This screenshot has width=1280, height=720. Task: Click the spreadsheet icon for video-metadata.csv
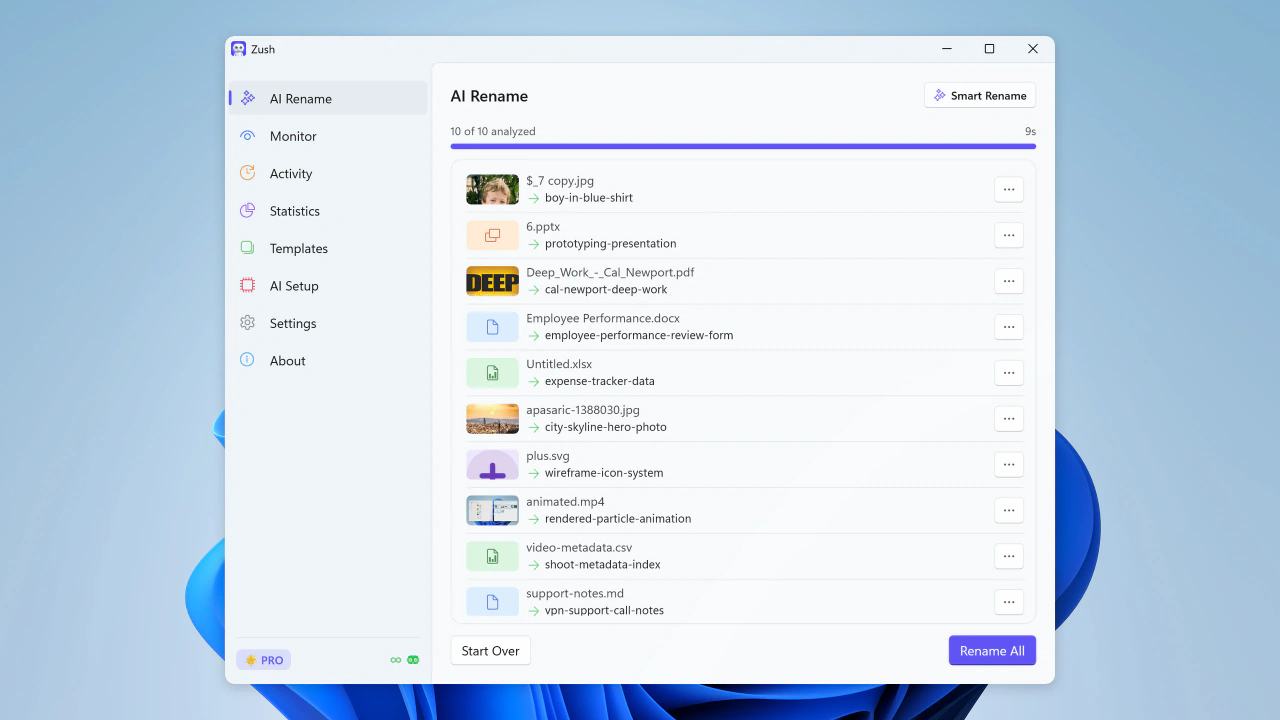(x=492, y=556)
